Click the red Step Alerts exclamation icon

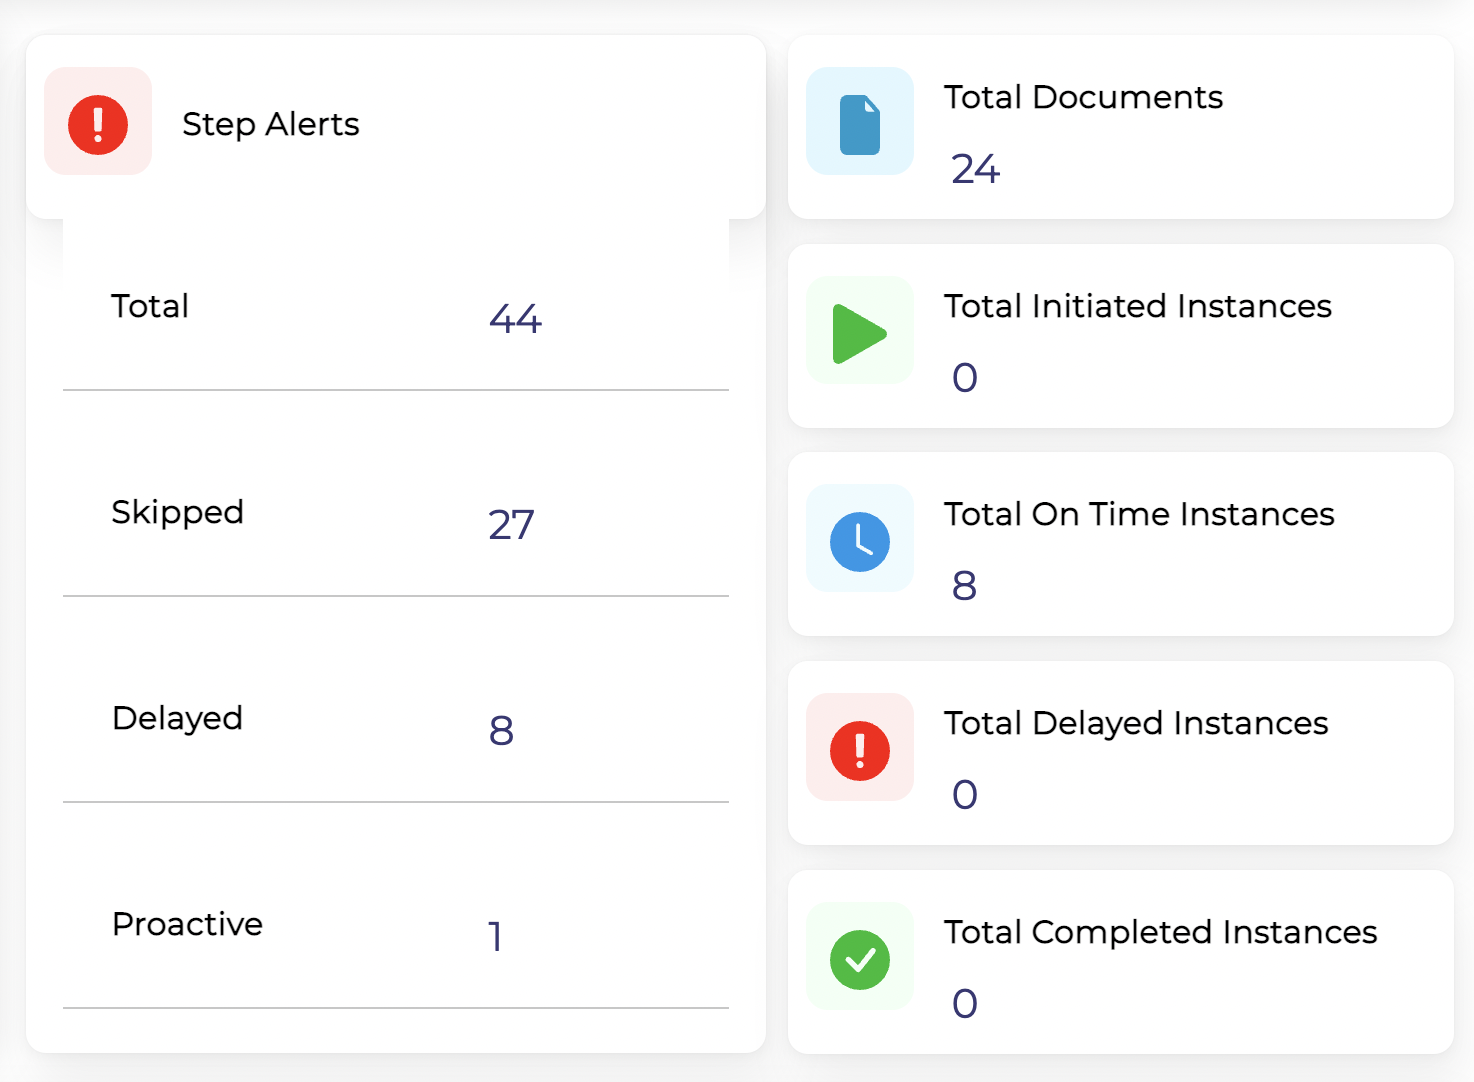tap(98, 124)
